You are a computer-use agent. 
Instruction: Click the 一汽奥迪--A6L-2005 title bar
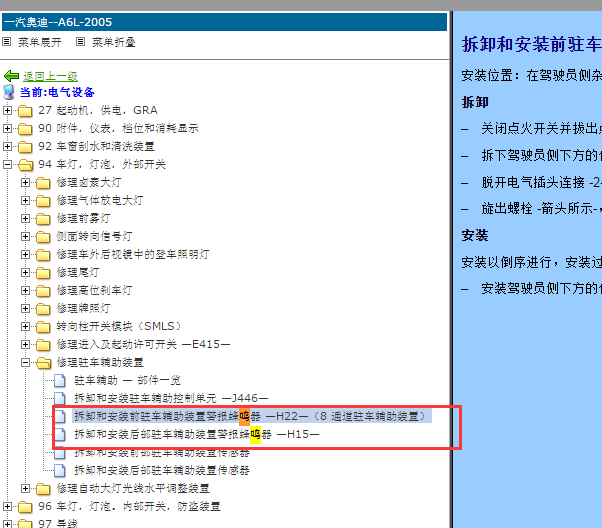(x=224, y=22)
